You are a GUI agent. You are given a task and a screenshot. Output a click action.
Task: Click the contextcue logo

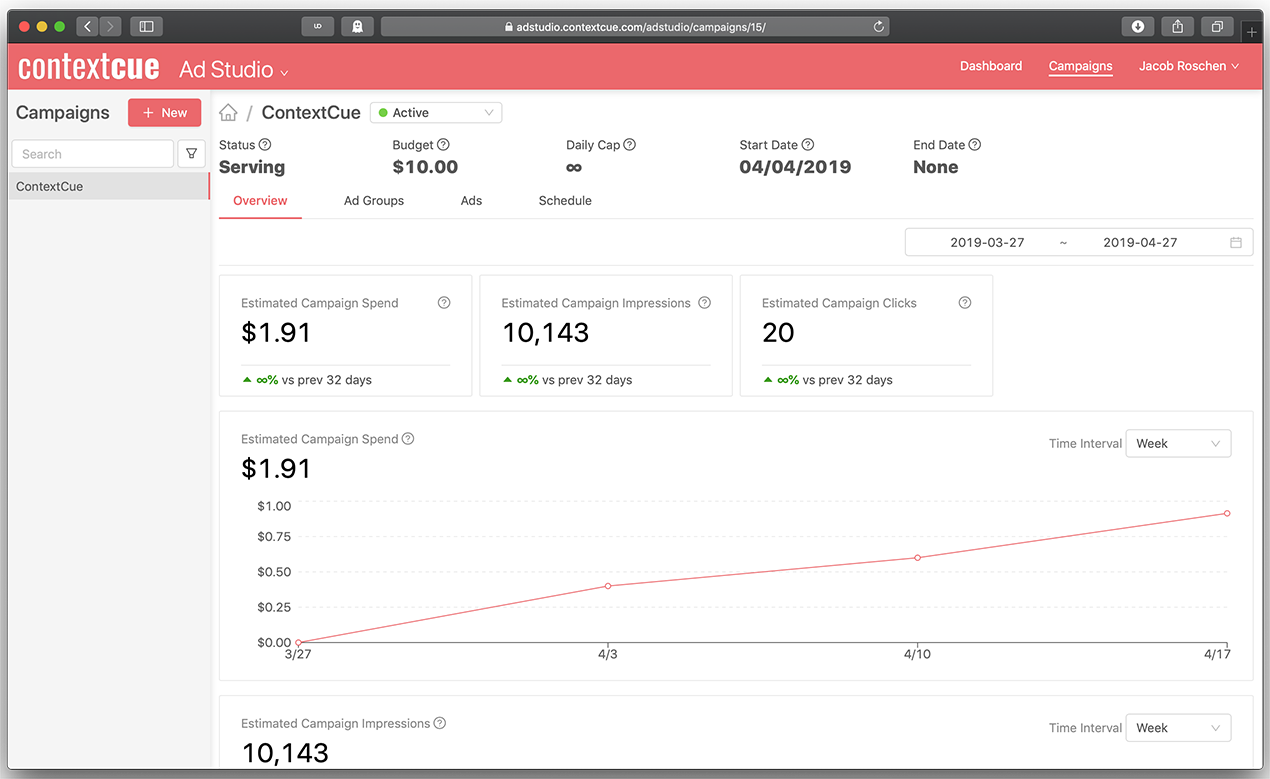89,67
